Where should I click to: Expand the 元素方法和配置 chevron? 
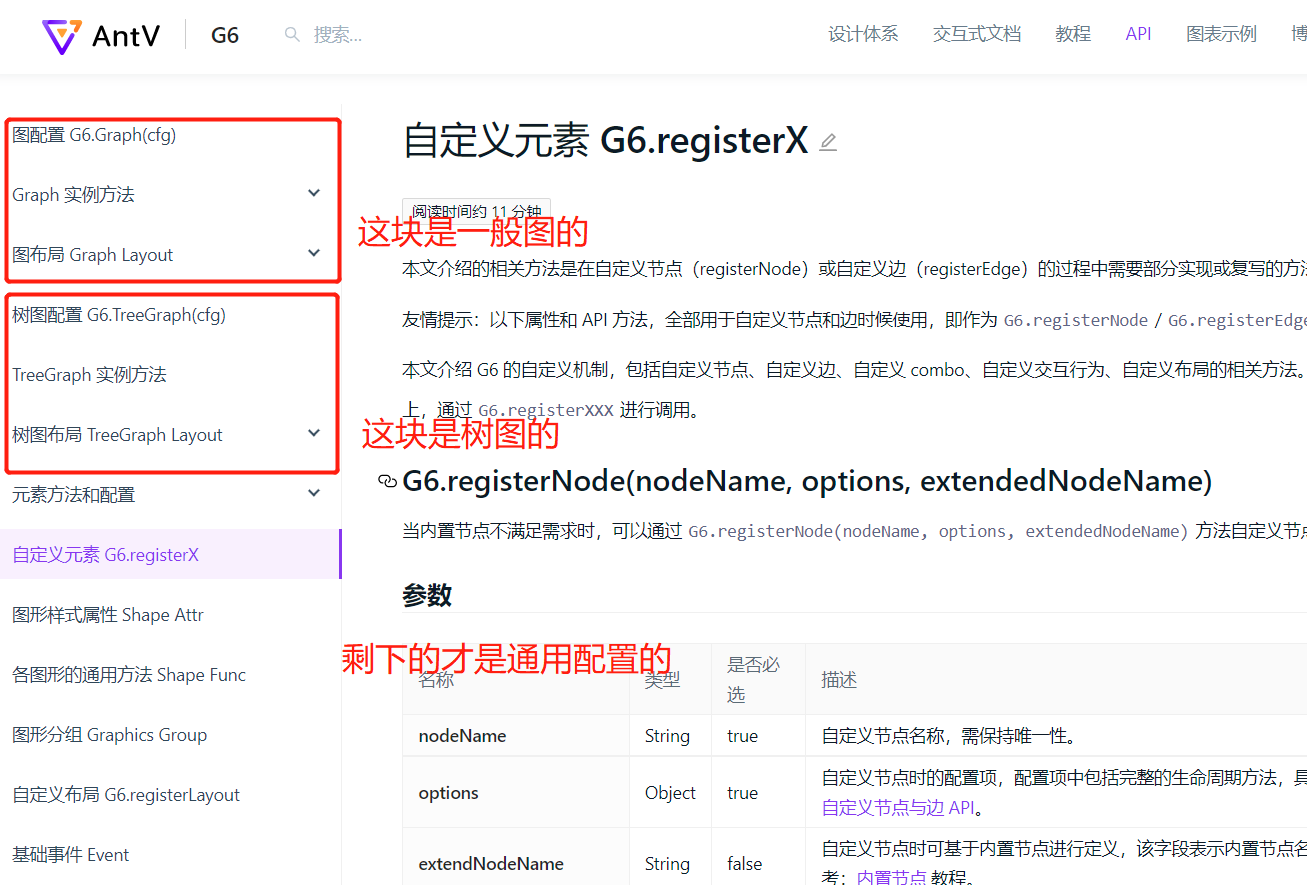tap(314, 493)
